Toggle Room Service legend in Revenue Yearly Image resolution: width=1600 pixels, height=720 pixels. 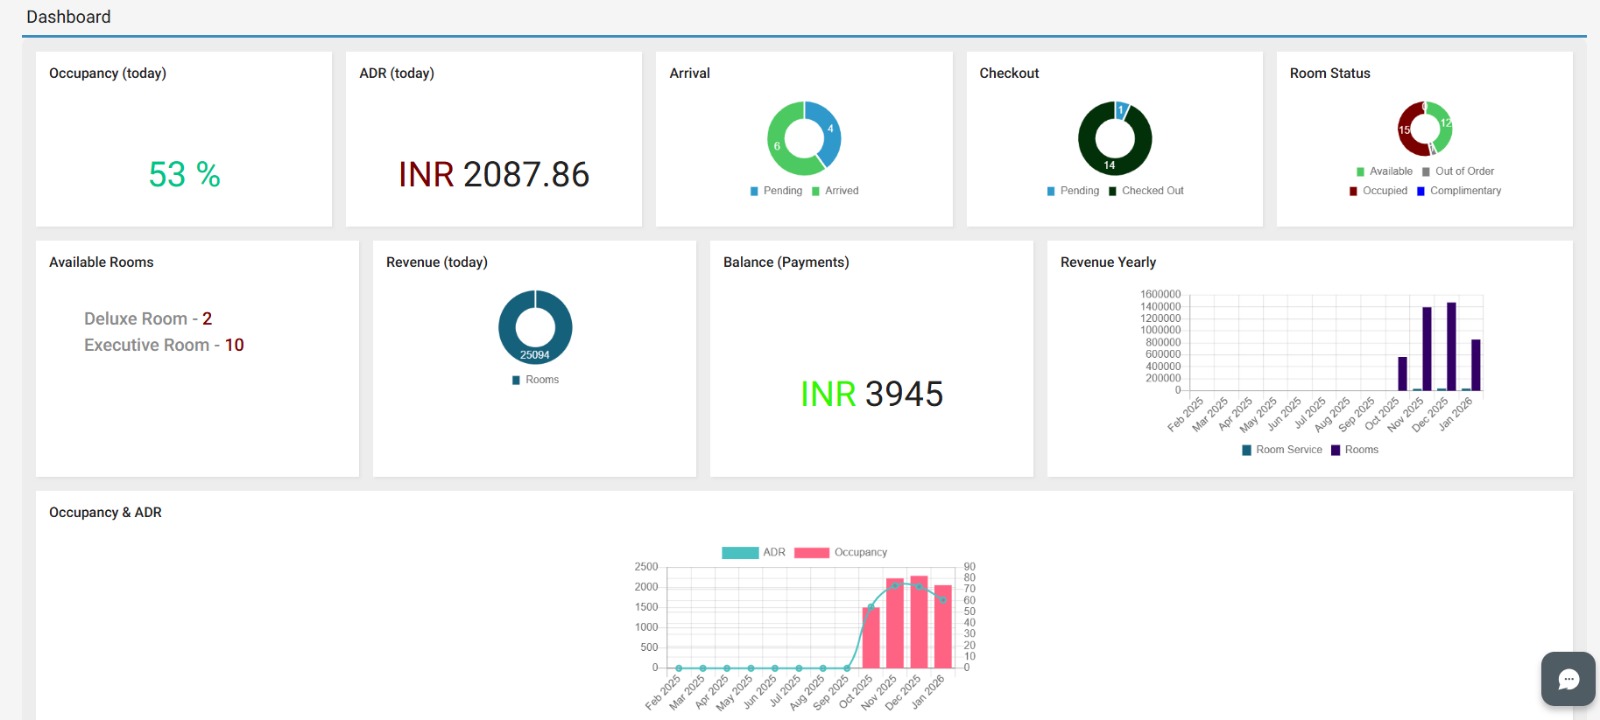[x=1282, y=450]
